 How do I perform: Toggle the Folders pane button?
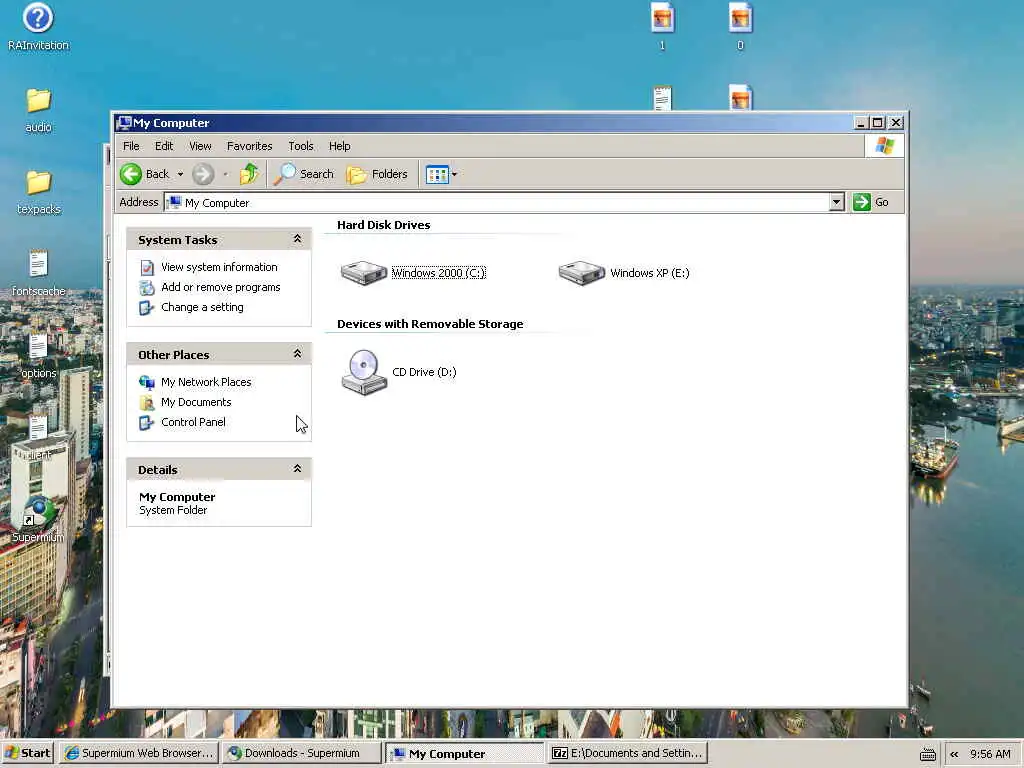[377, 174]
